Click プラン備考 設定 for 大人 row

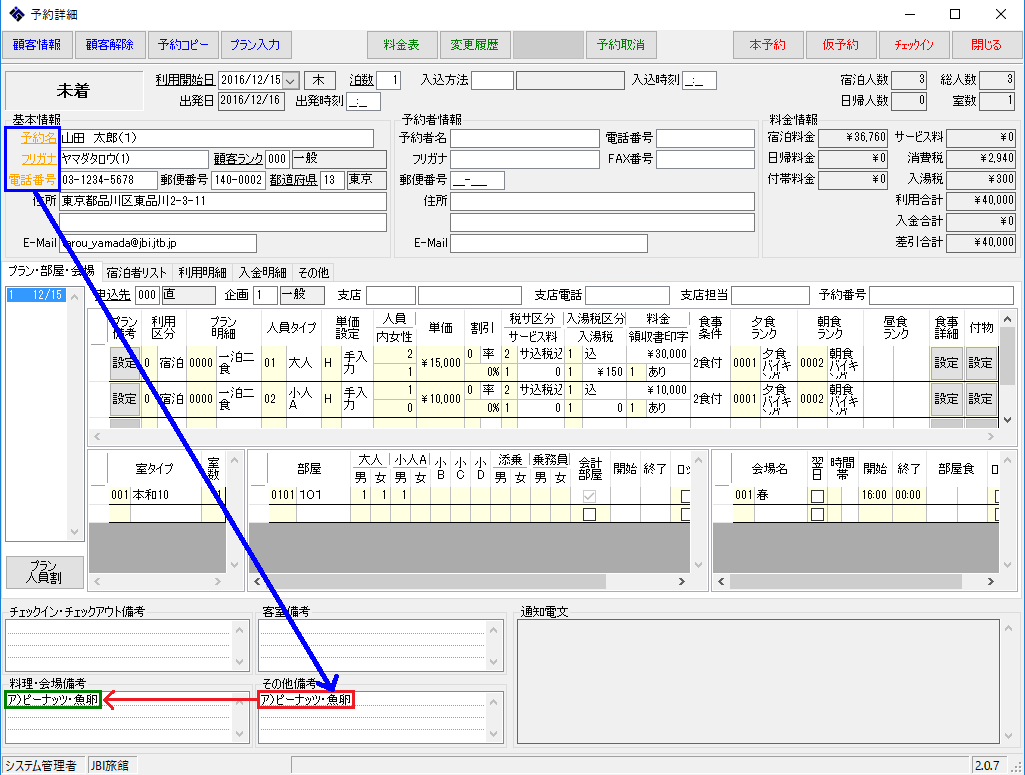124,363
